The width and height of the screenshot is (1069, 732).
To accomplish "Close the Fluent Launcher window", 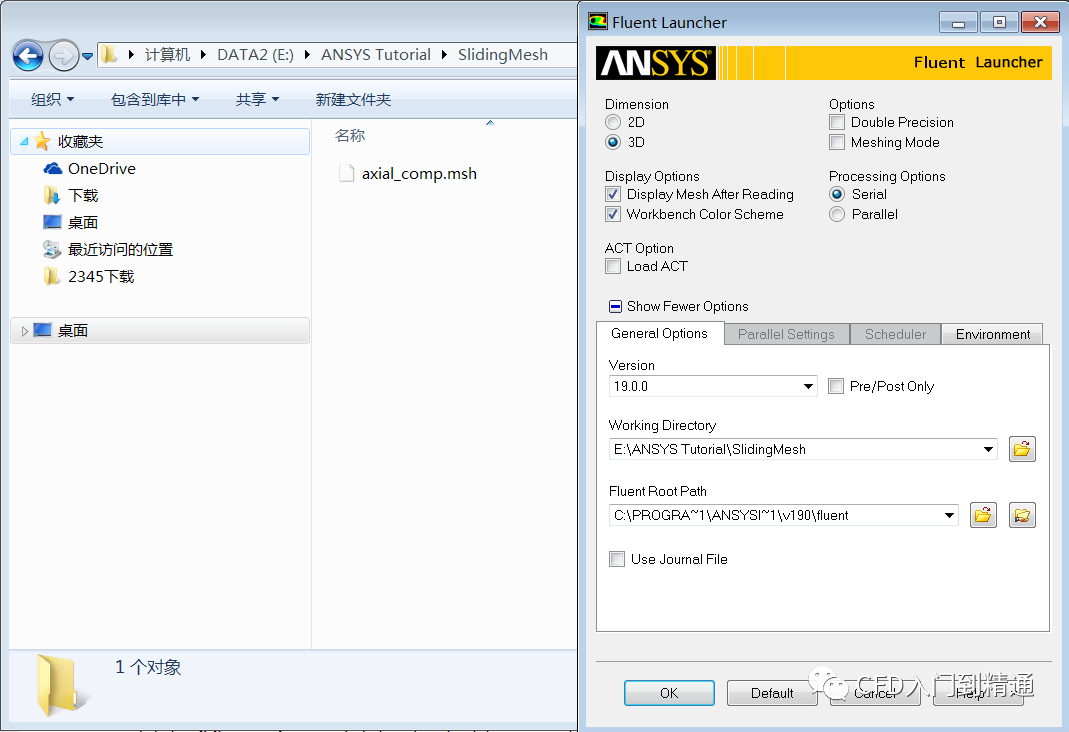I will pos(1040,22).
